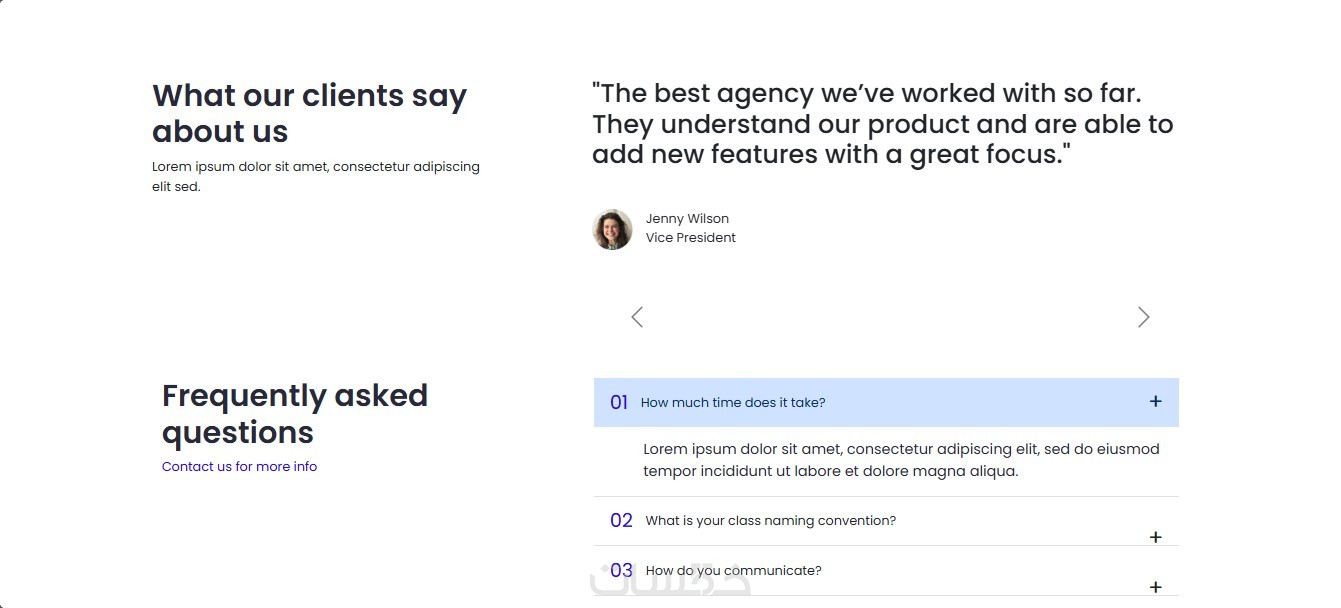The image size is (1341, 608).
Task: Click the next testimonial right arrow
Action: click(1143, 317)
